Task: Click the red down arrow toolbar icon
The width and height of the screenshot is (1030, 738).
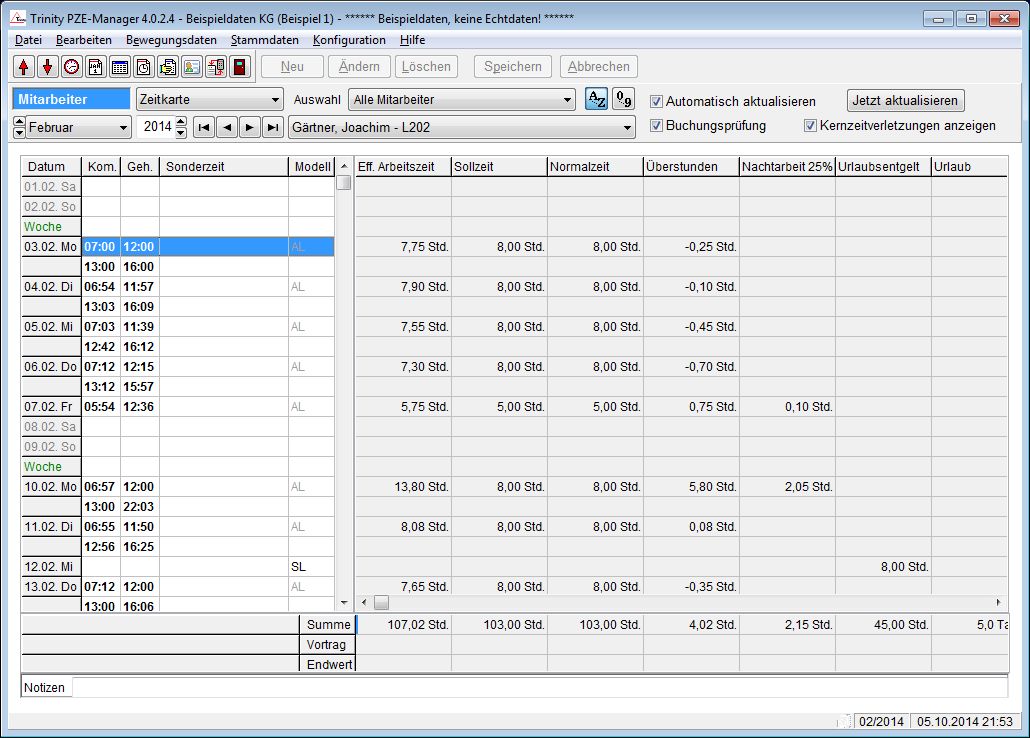Action: coord(47,67)
